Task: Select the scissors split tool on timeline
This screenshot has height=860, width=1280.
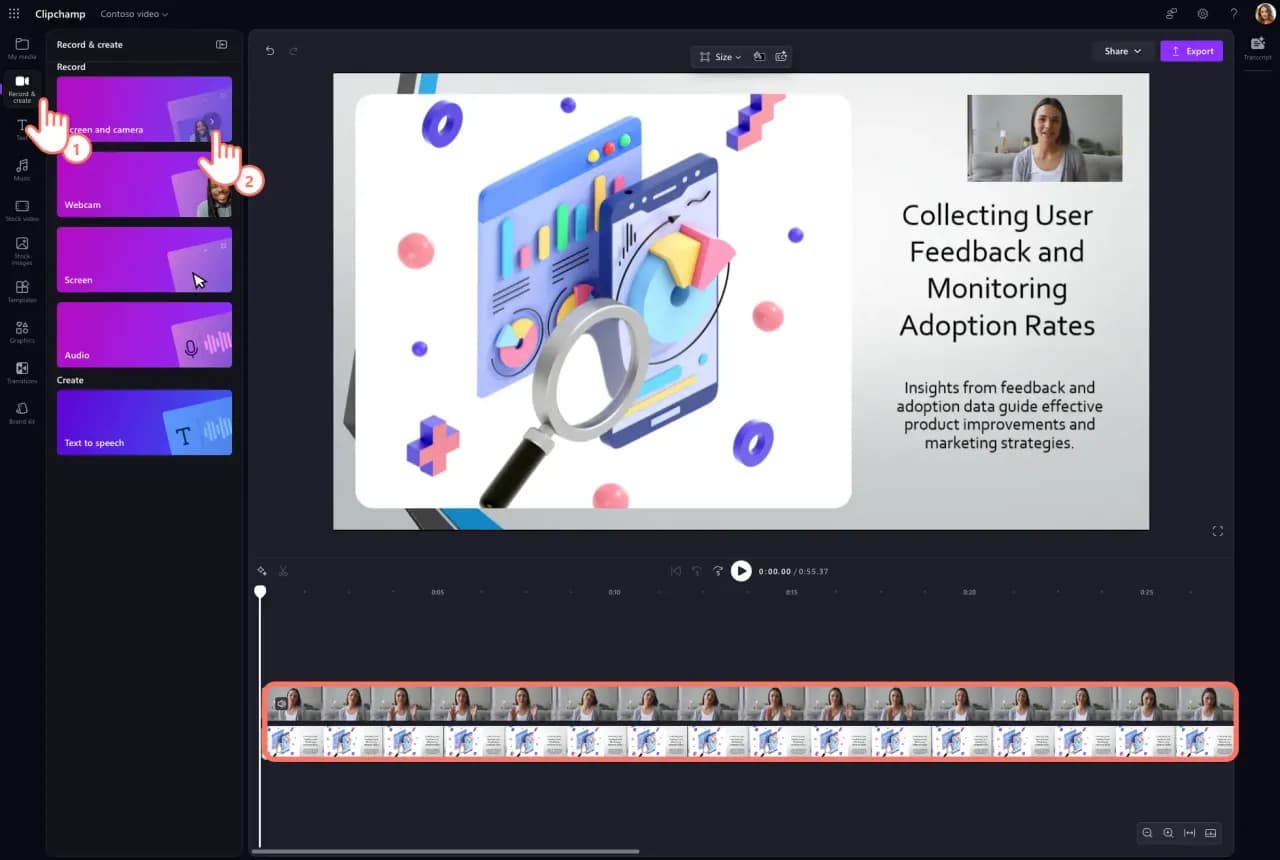Action: click(x=283, y=570)
